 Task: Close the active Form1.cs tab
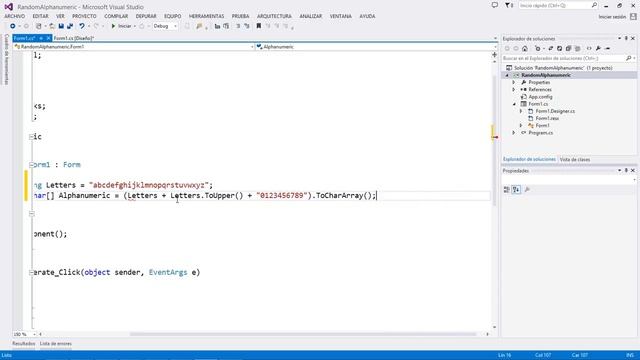point(48,38)
